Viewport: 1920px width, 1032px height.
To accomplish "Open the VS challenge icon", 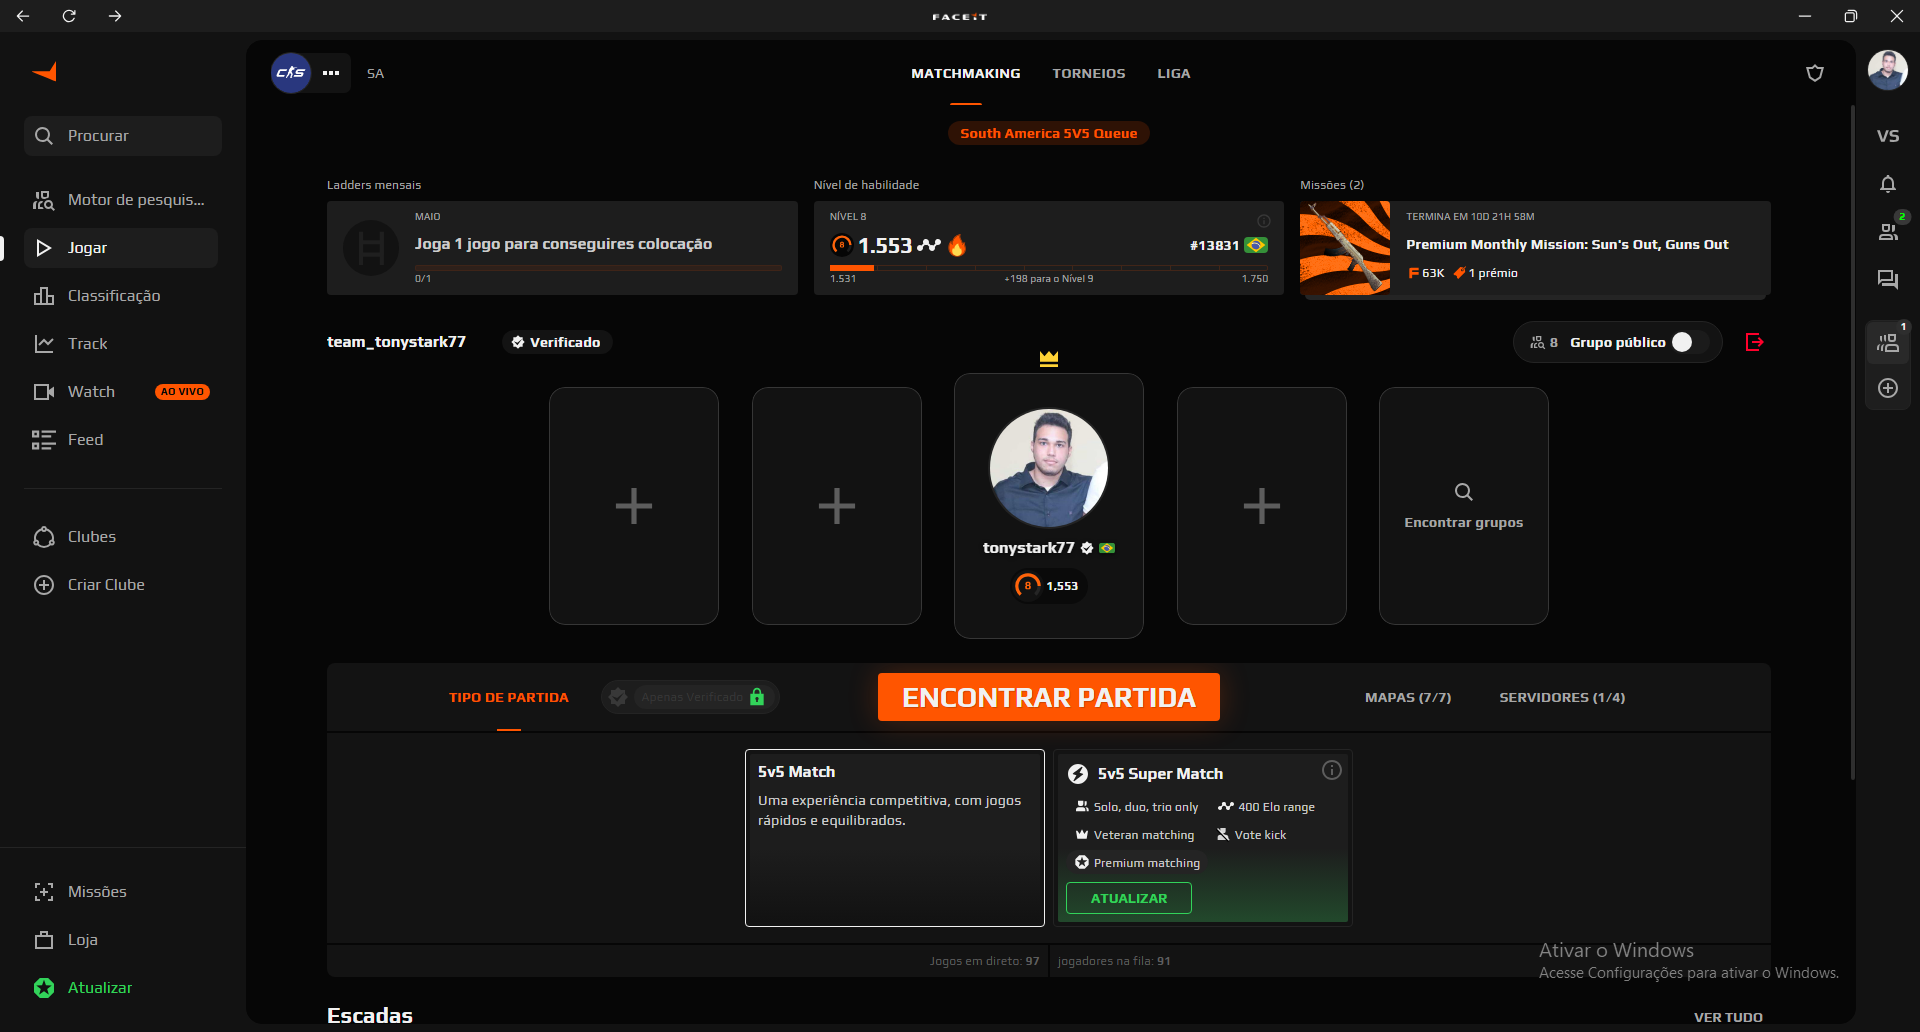I will point(1888,136).
